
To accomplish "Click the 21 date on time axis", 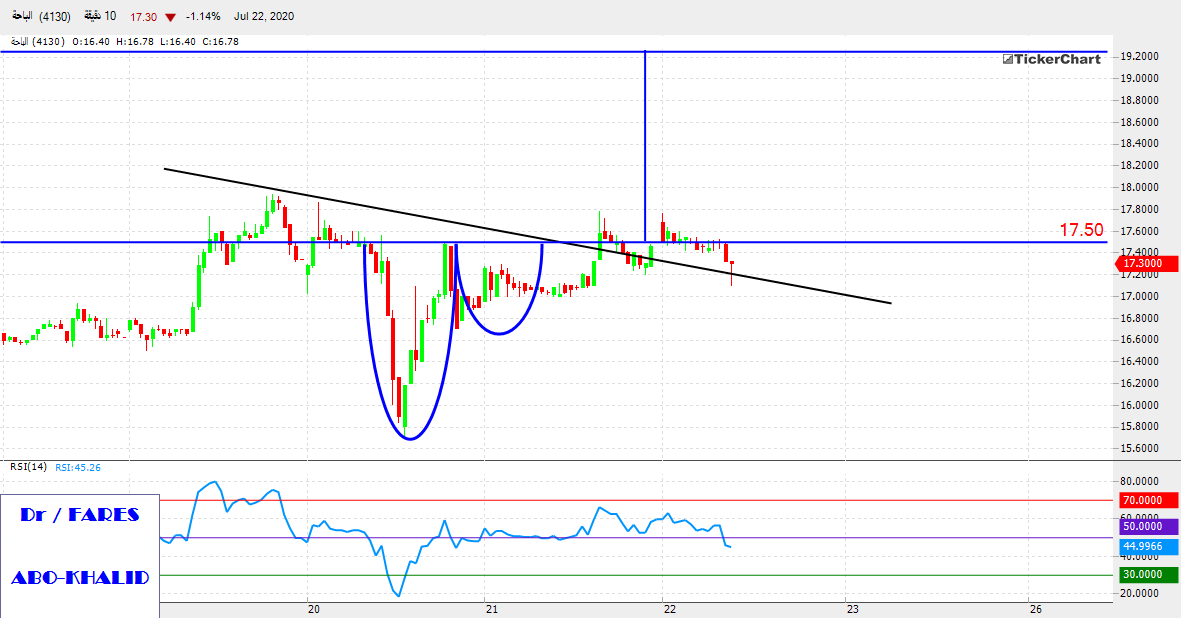I will [x=491, y=609].
